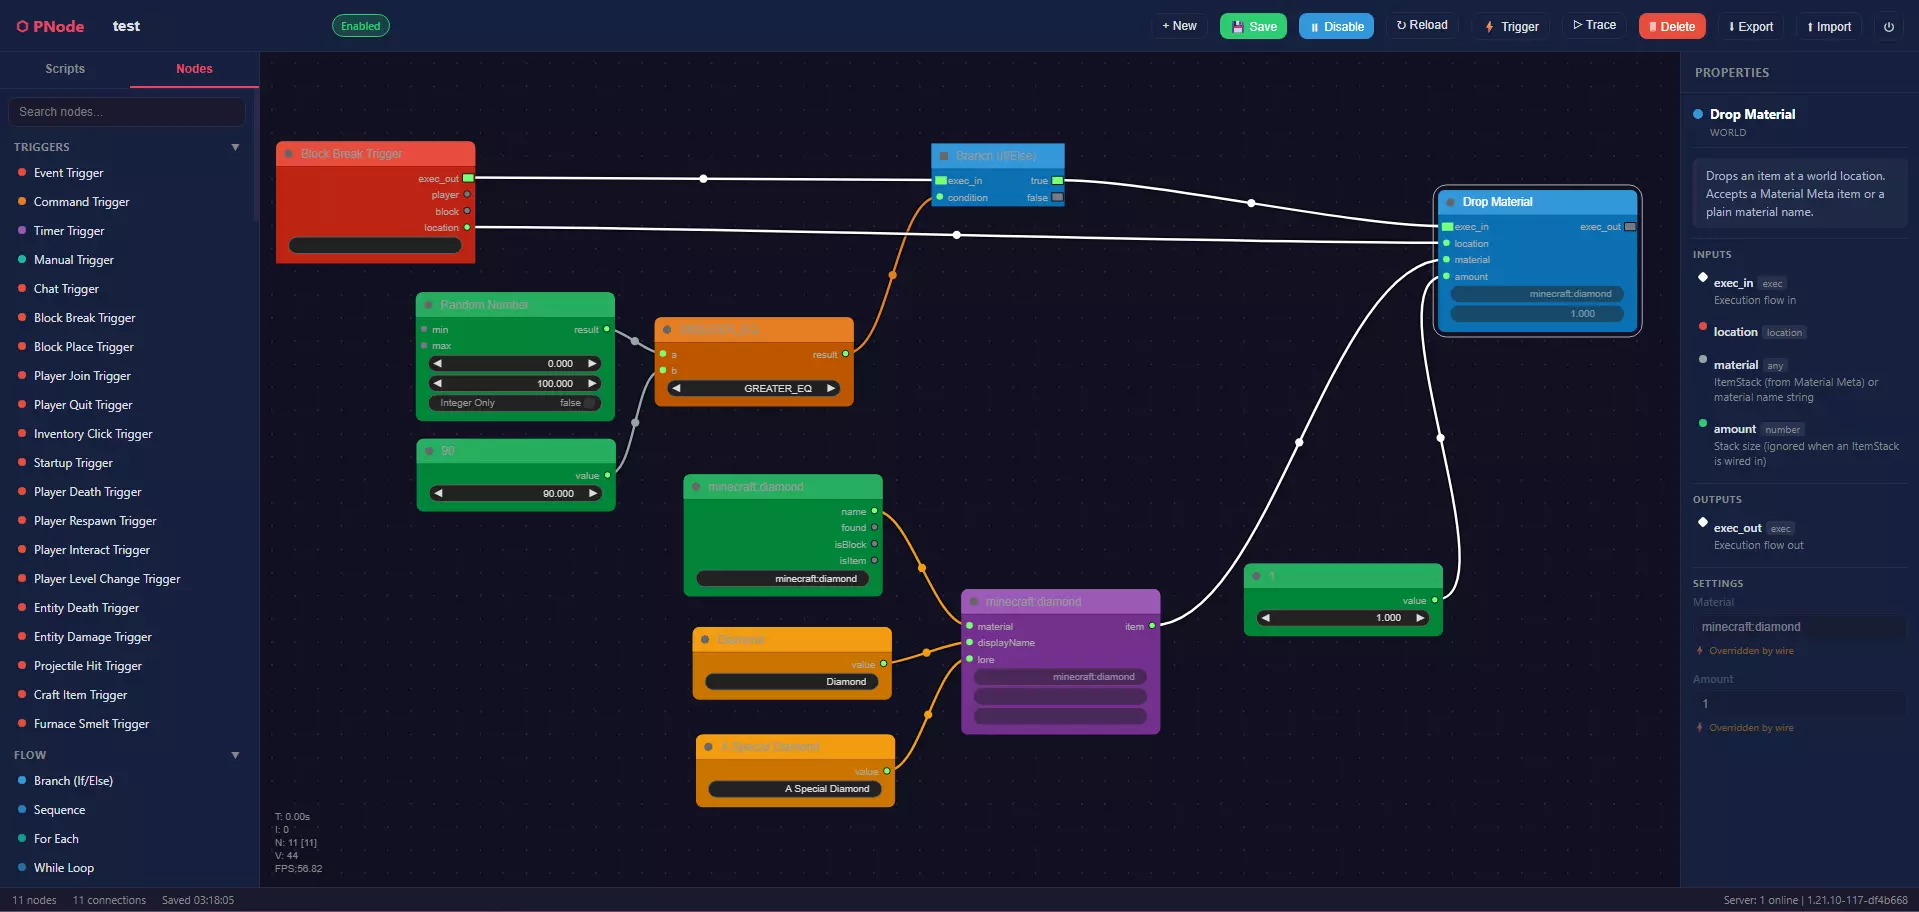Click exec_in port of Drop Material node
The height and width of the screenshot is (912, 1919).
[1447, 227]
